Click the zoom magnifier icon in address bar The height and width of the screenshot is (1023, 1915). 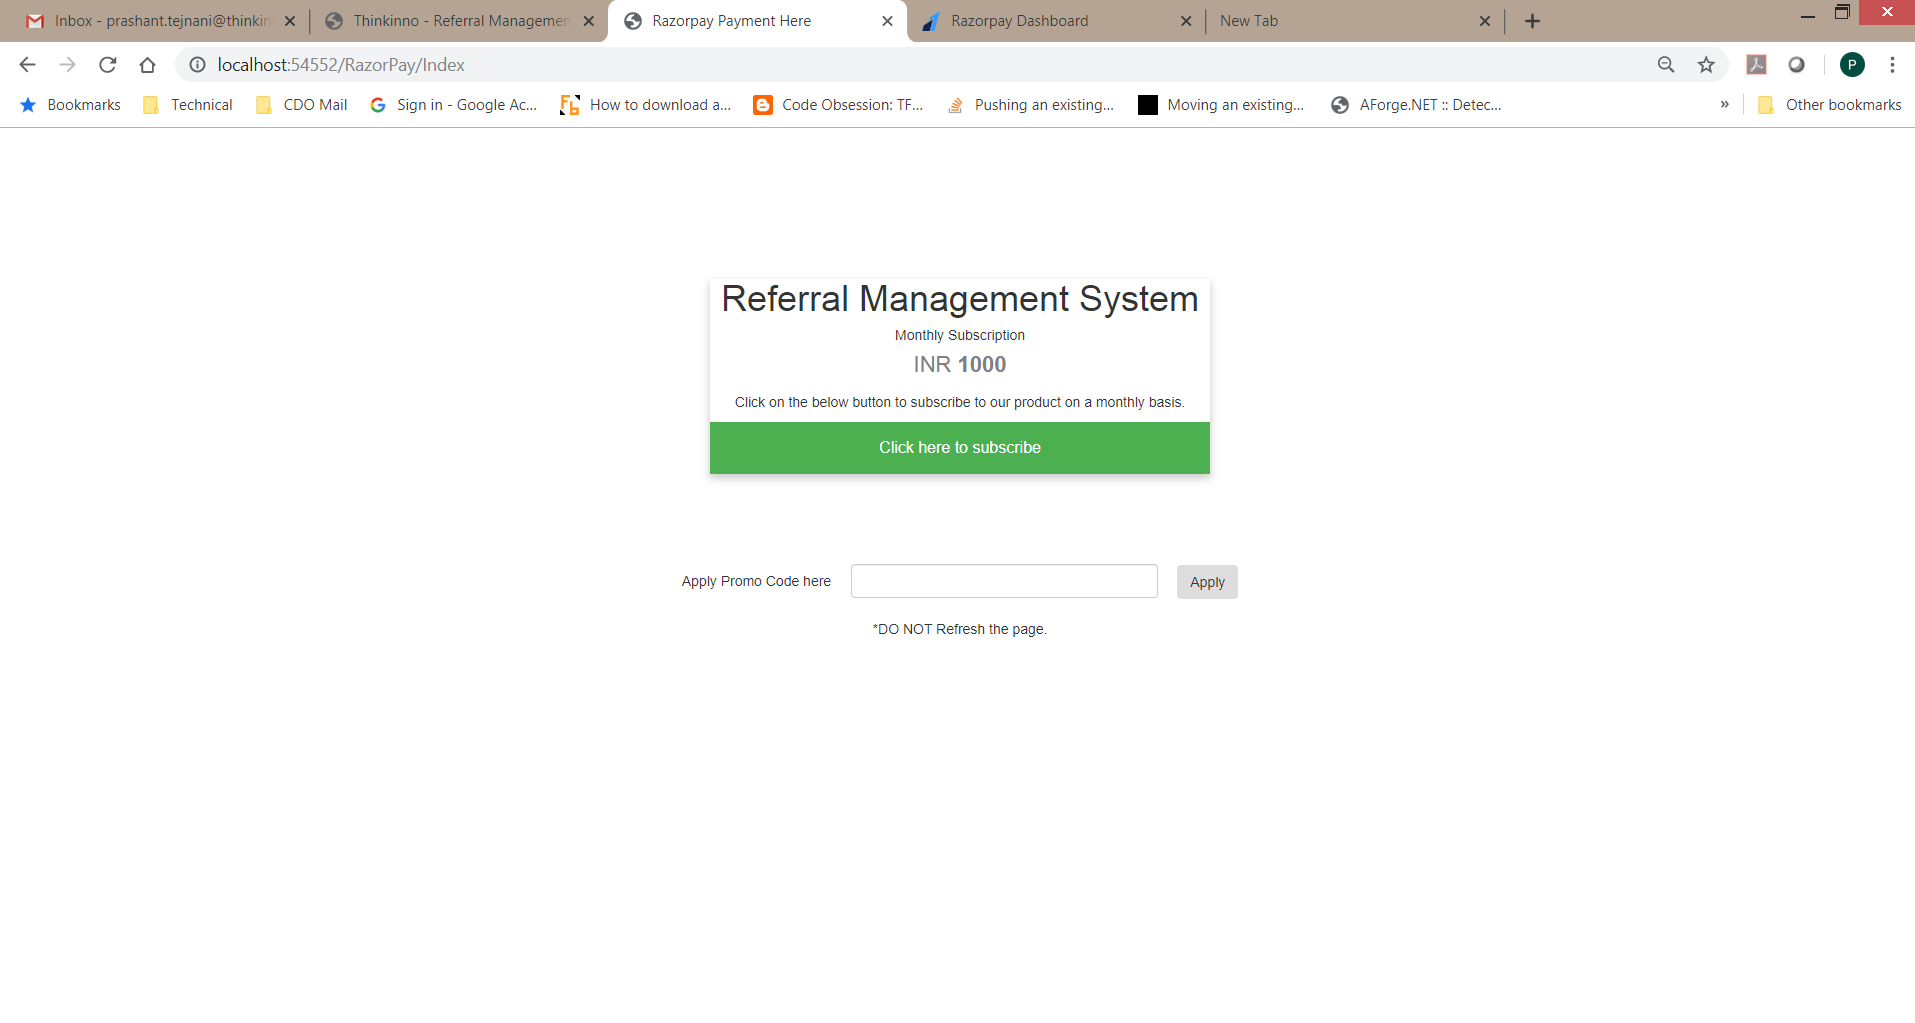(x=1666, y=65)
